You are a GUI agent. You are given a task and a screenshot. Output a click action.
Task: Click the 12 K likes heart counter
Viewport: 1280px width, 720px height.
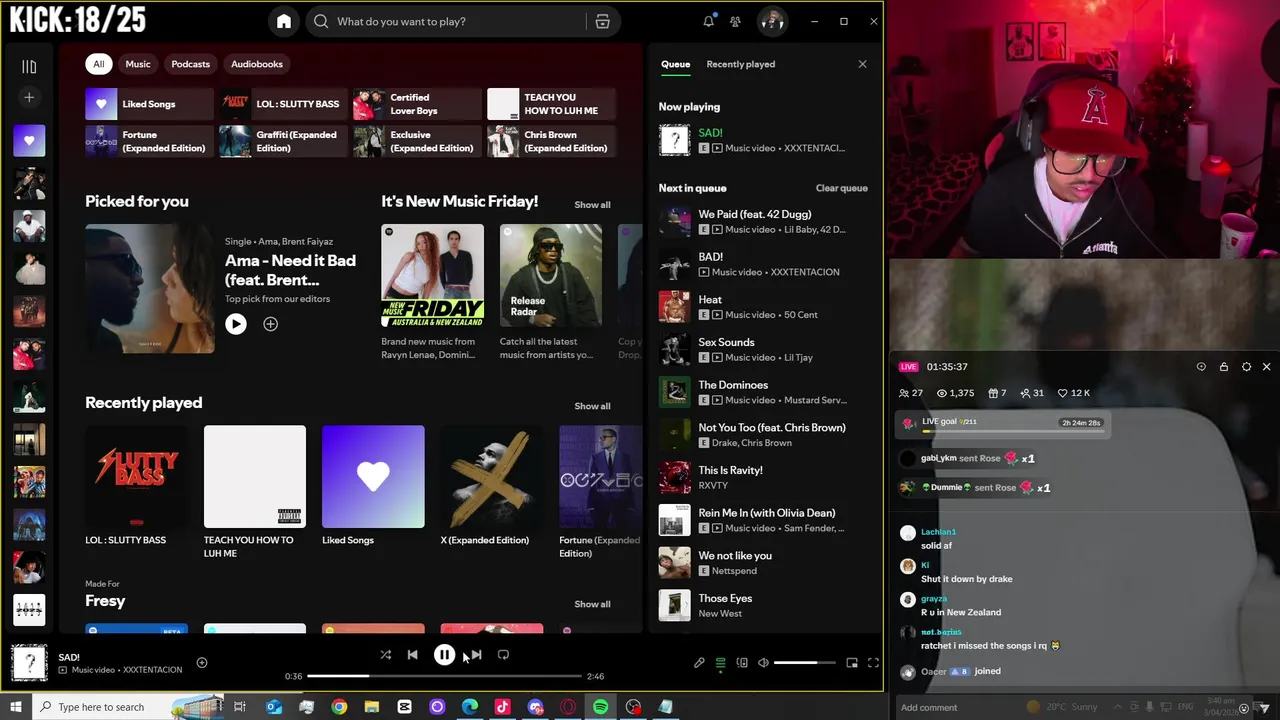pos(1074,393)
